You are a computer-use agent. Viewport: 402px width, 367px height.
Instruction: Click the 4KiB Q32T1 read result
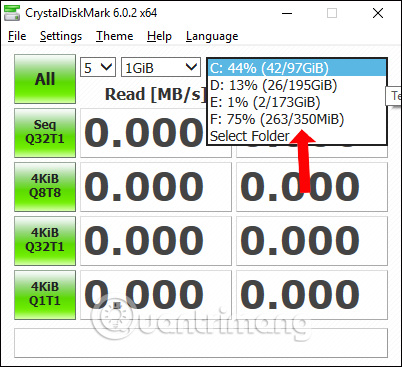156,241
